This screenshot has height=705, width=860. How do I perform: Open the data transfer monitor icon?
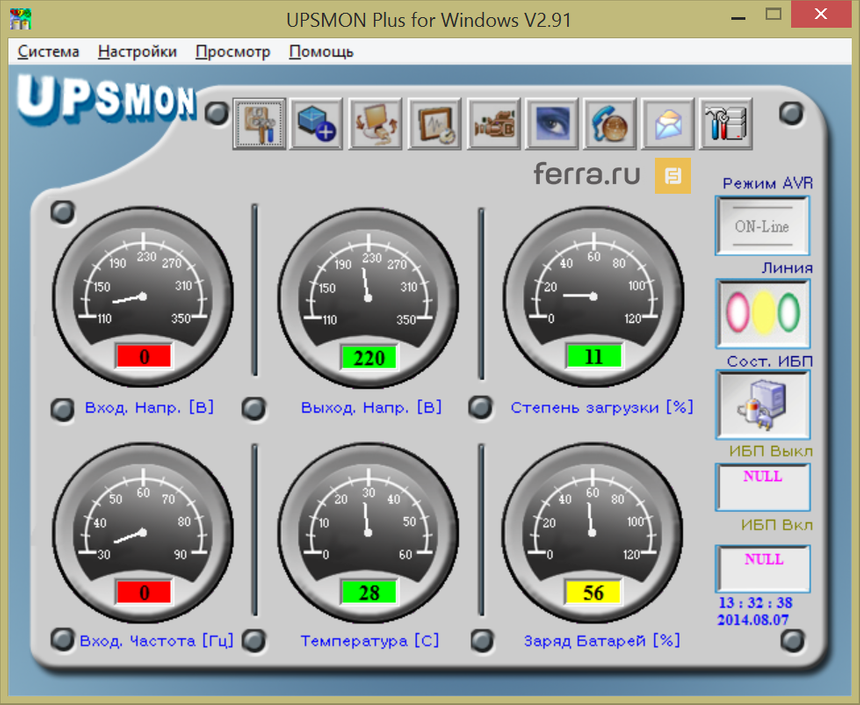(x=376, y=123)
